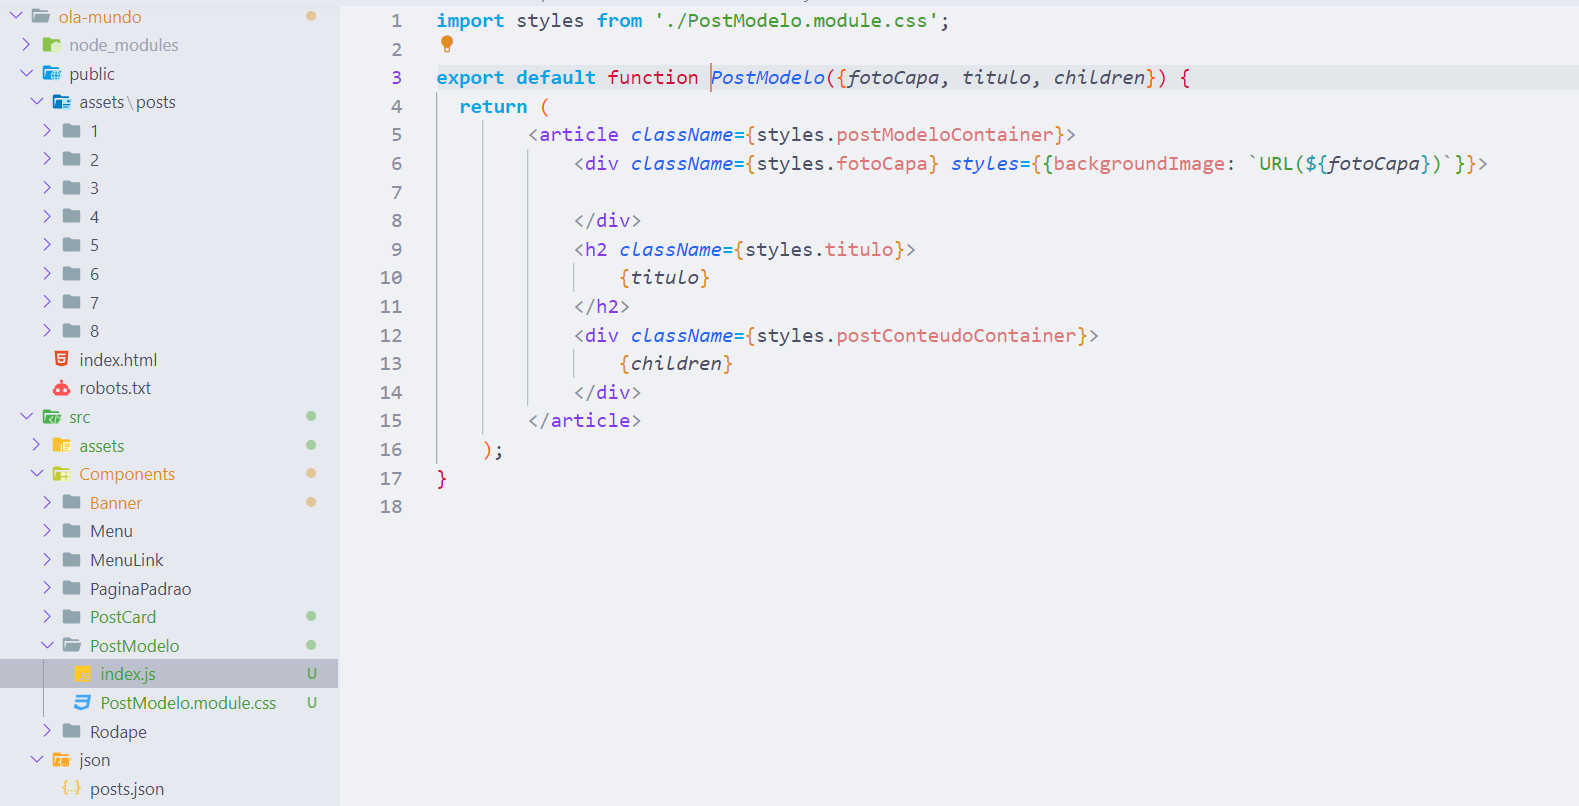Expand the node_modules folder chevron
This screenshot has width=1579, height=806.
tap(26, 45)
